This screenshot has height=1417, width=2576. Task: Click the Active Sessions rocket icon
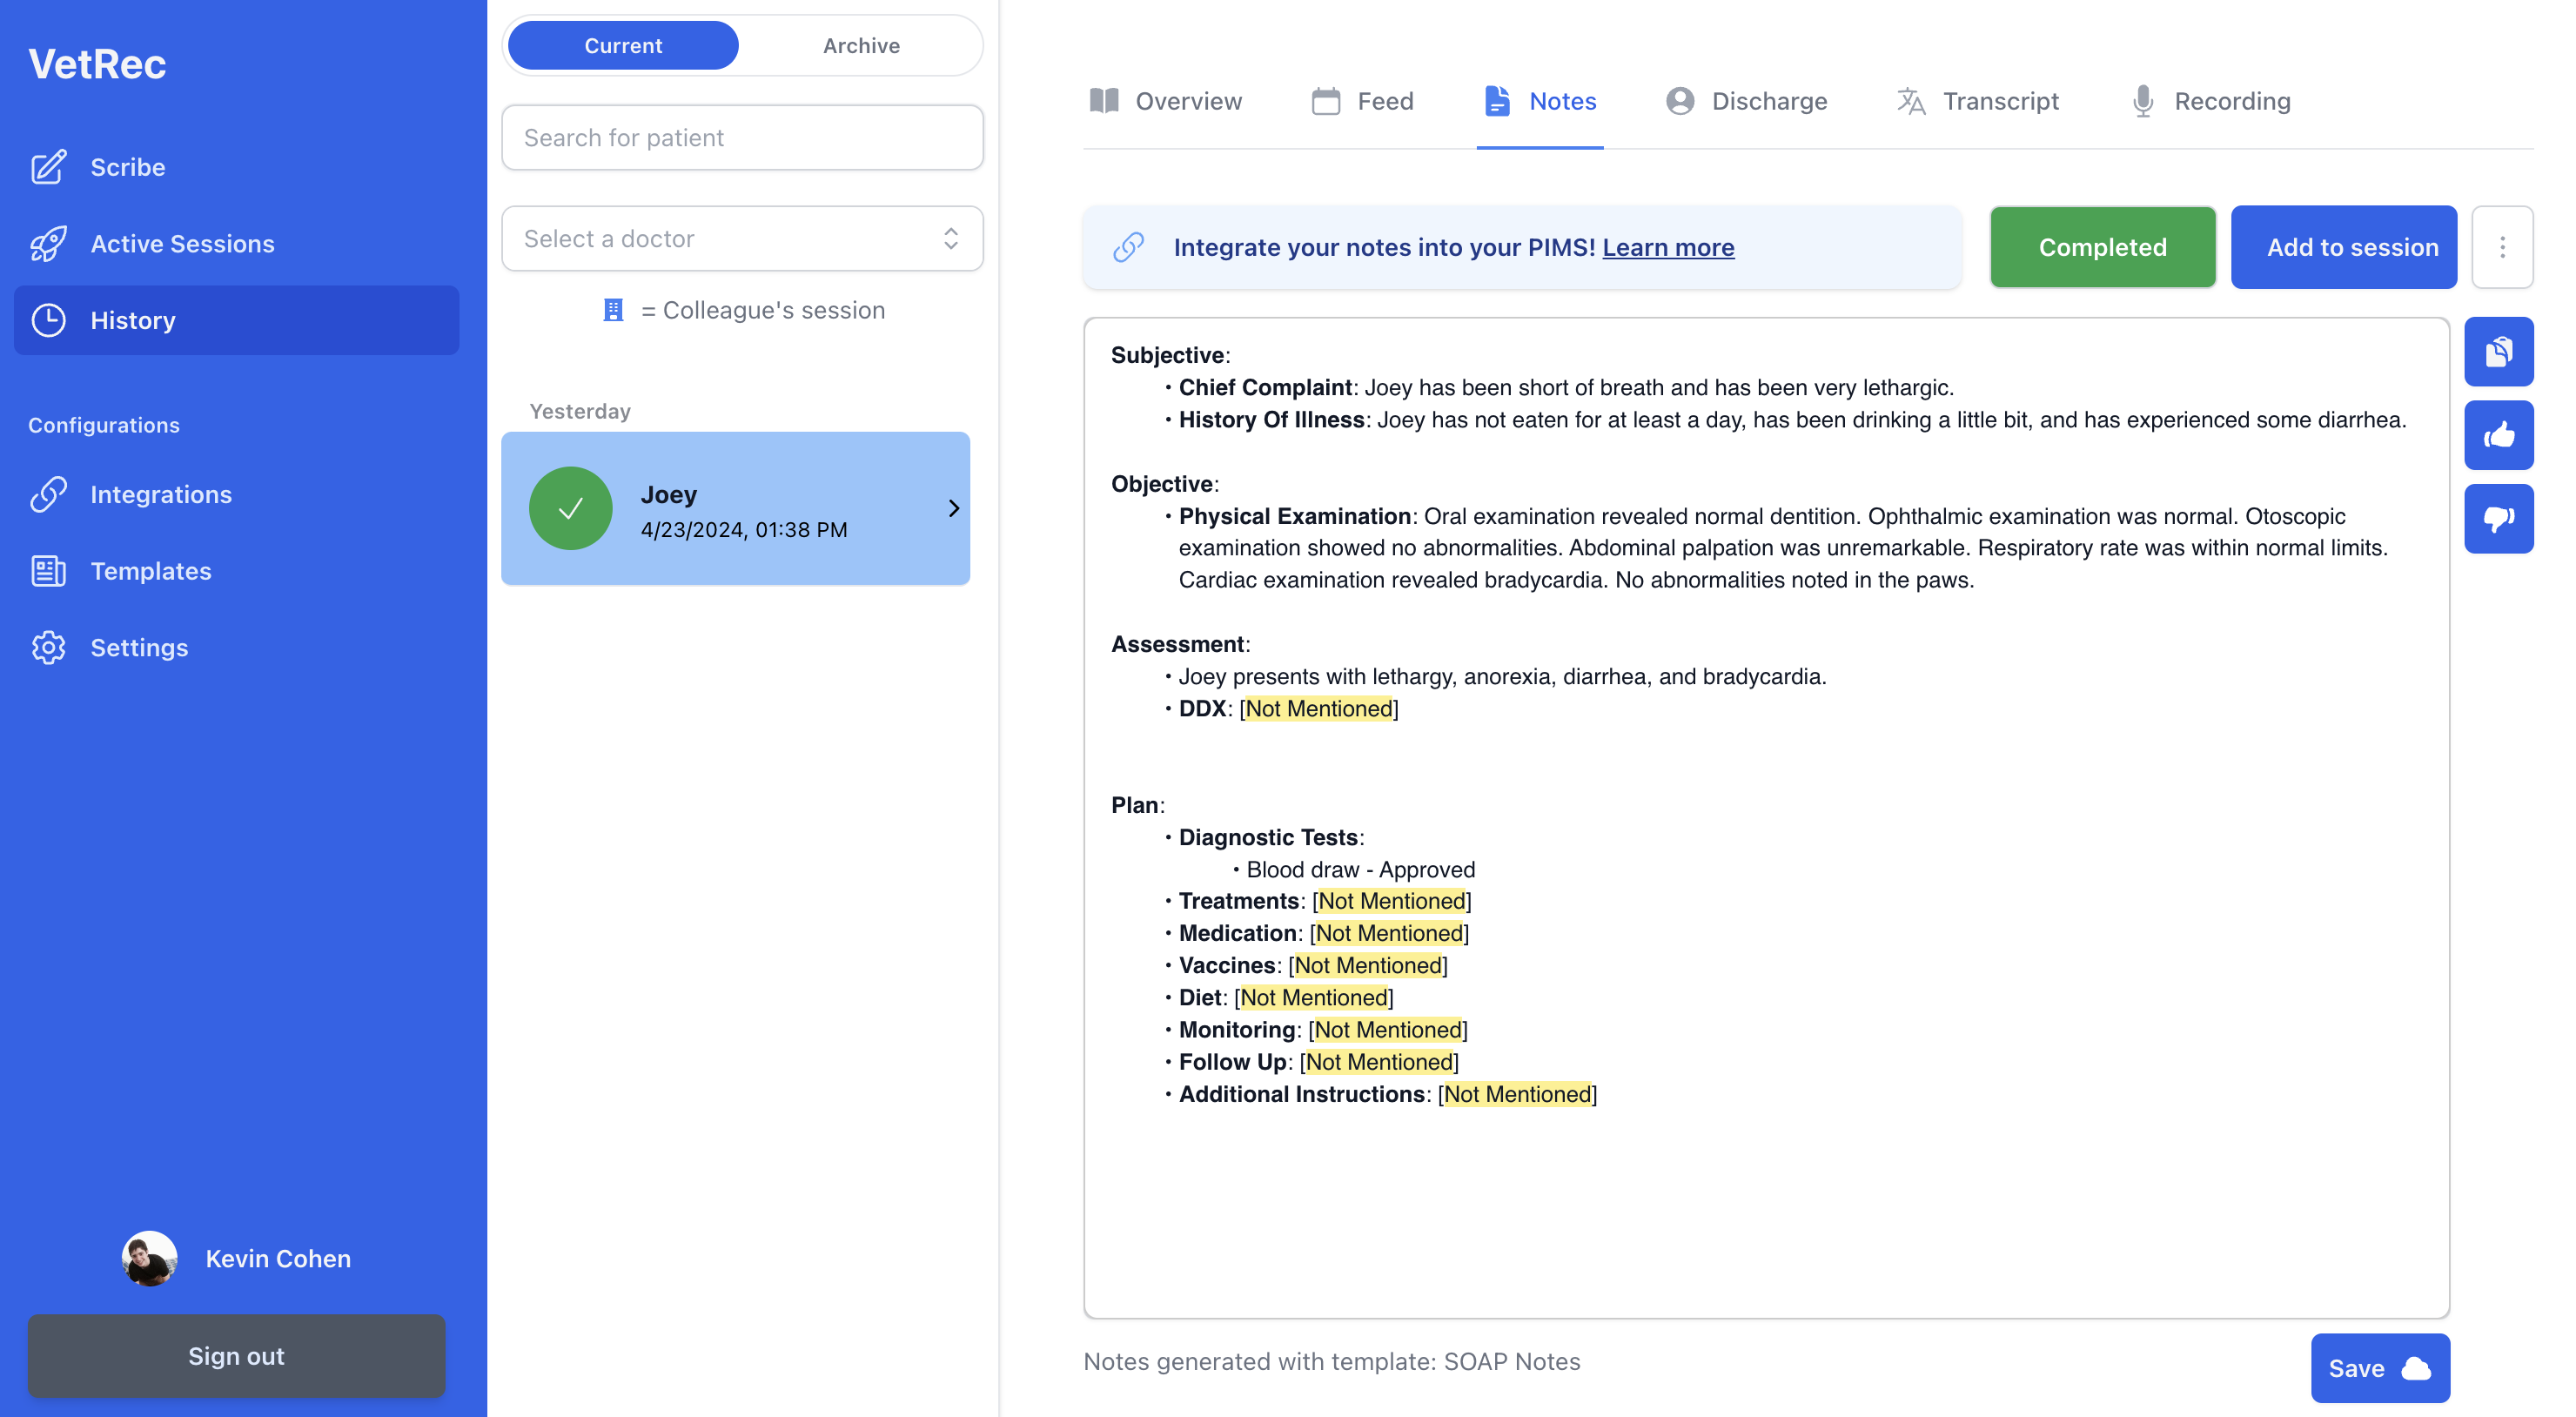(x=48, y=244)
